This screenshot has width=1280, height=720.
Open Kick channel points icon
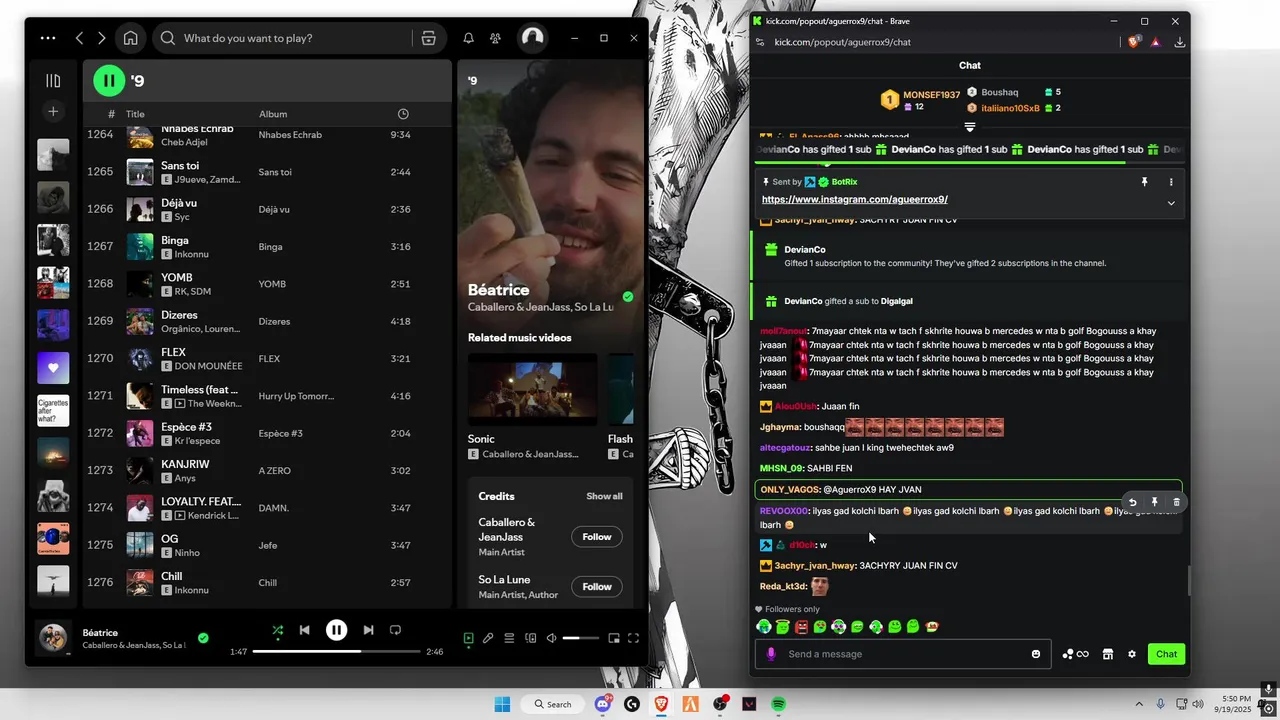point(1075,654)
